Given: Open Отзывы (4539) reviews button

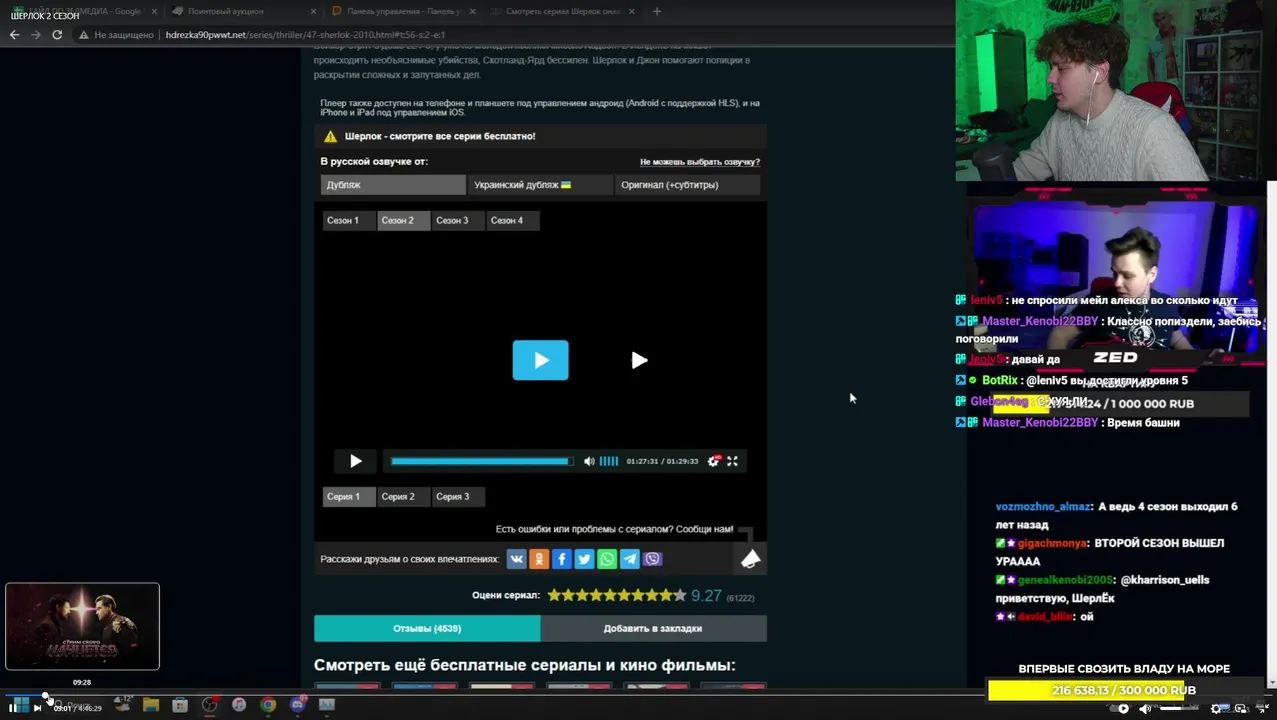Looking at the screenshot, I should click(x=427, y=629).
